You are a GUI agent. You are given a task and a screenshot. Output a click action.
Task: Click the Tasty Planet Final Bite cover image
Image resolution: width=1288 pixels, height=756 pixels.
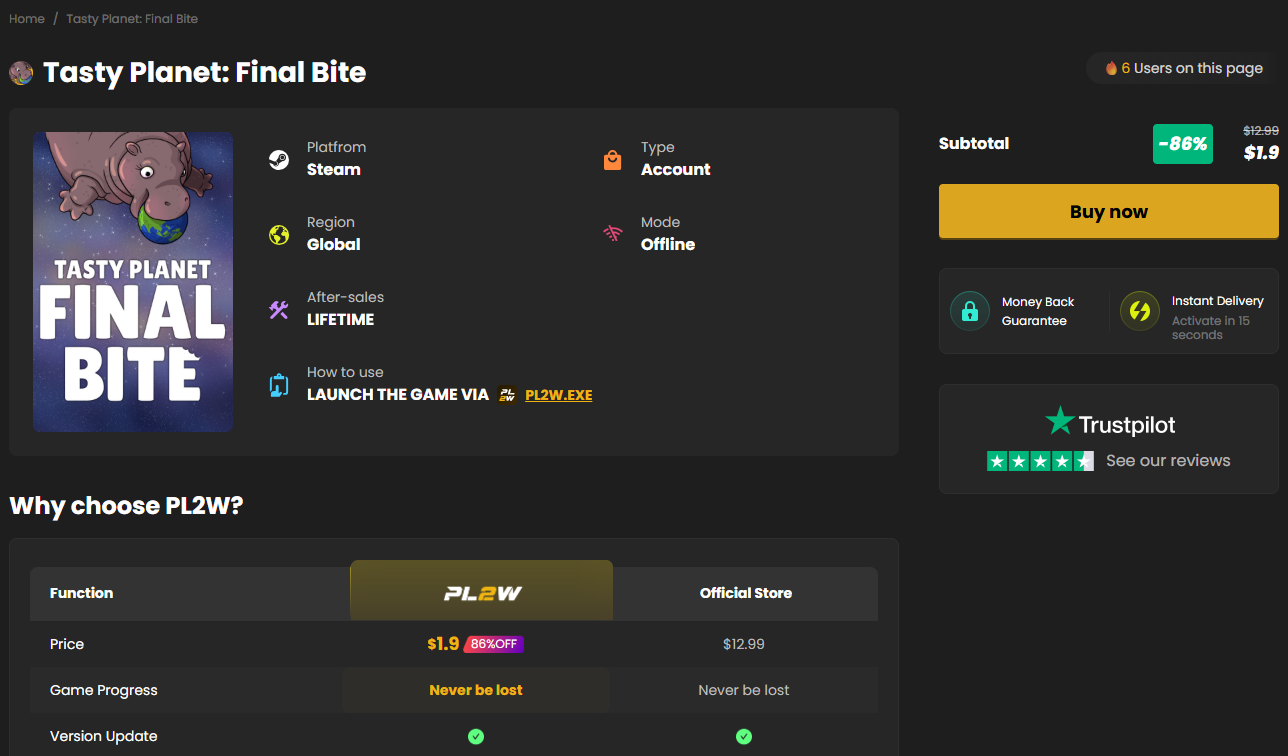133,282
